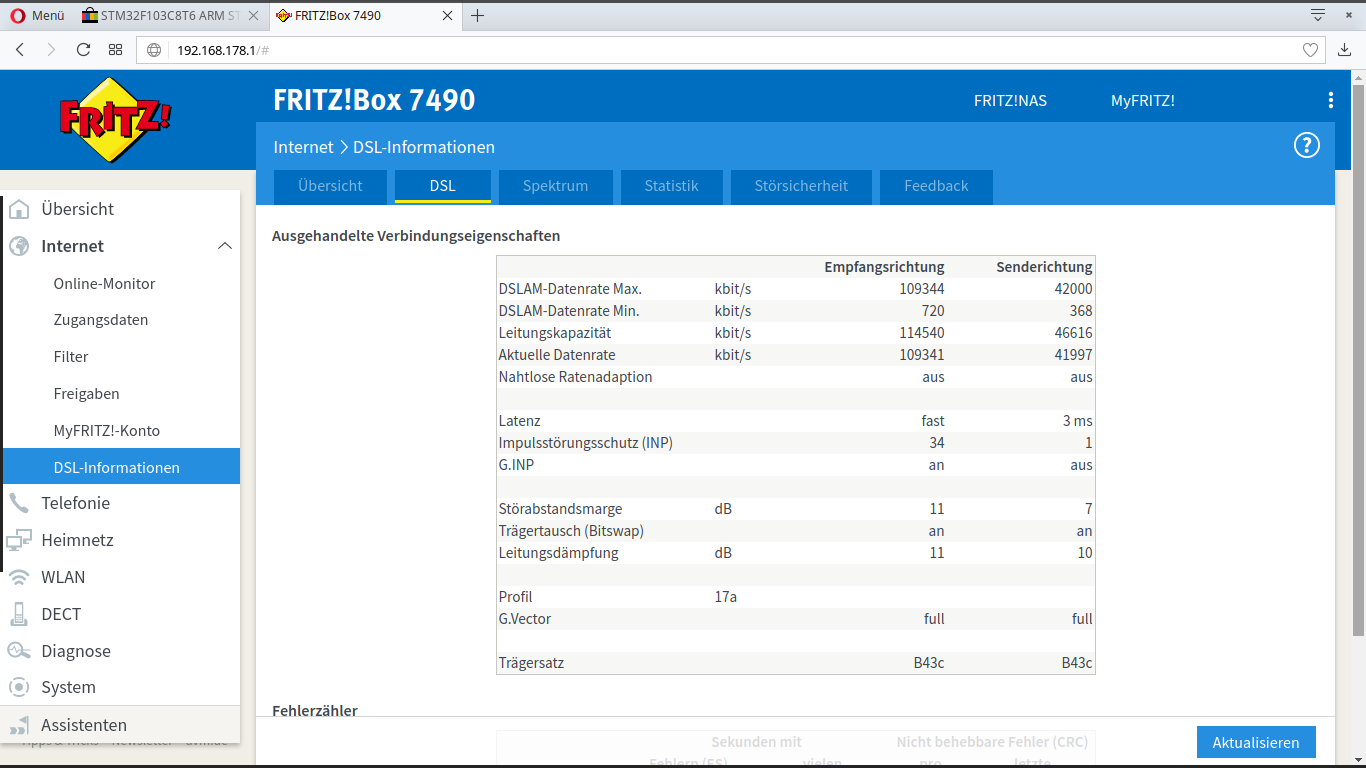The image size is (1366, 768).
Task: Open the tab list menu icon
Action: (1318, 15)
